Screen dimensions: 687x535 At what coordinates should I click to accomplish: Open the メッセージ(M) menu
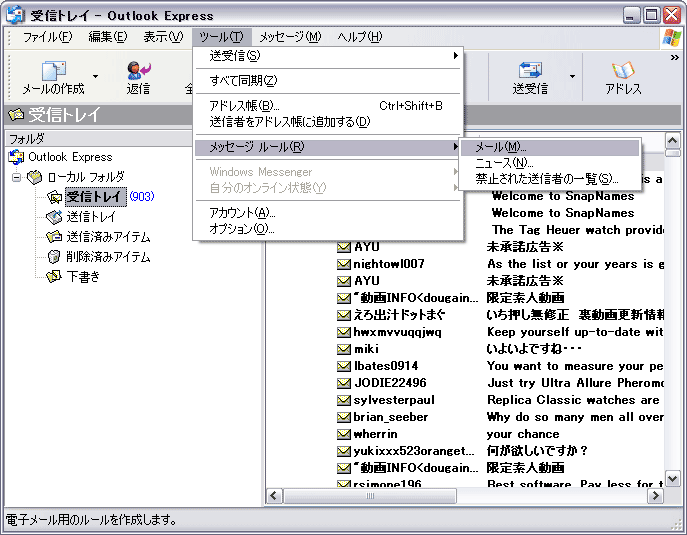[290, 37]
